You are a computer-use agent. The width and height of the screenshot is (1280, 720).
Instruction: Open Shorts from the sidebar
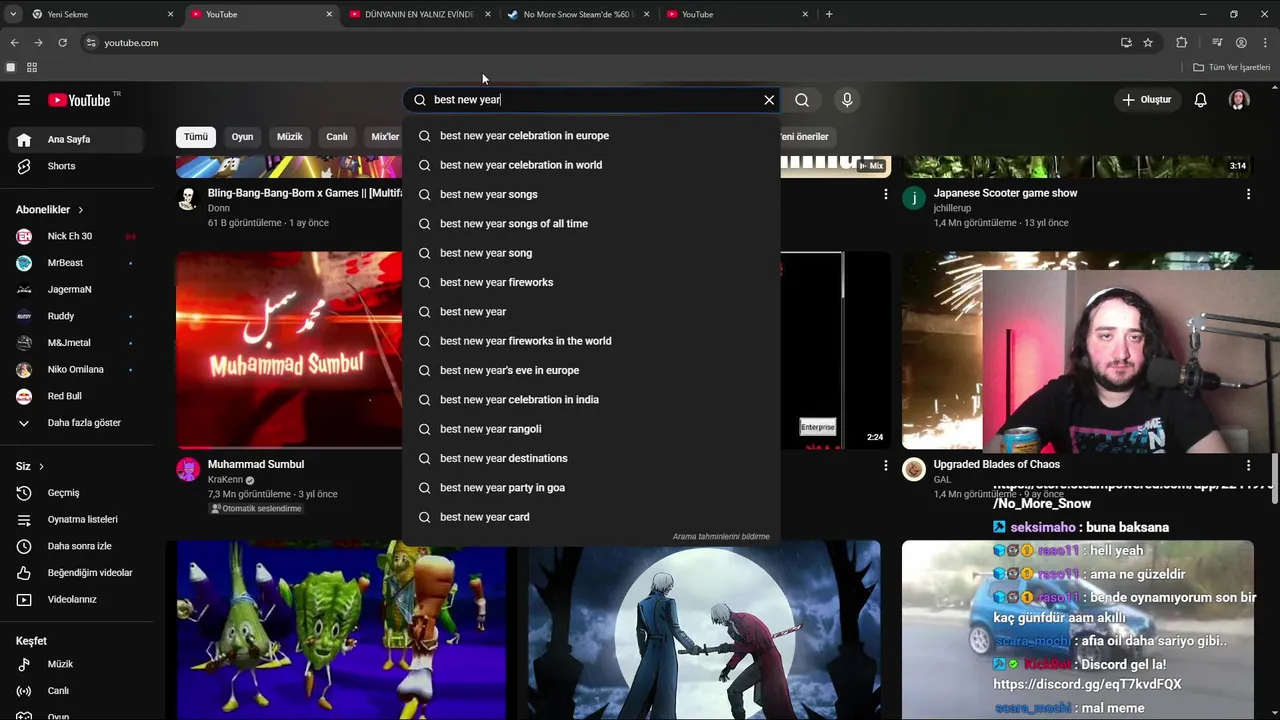click(x=78, y=166)
